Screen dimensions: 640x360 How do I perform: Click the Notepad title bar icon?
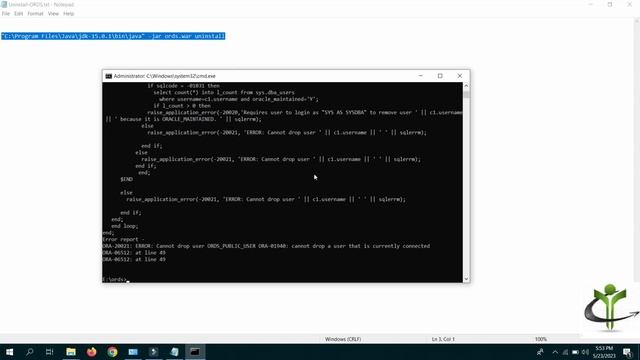(x=4, y=4)
